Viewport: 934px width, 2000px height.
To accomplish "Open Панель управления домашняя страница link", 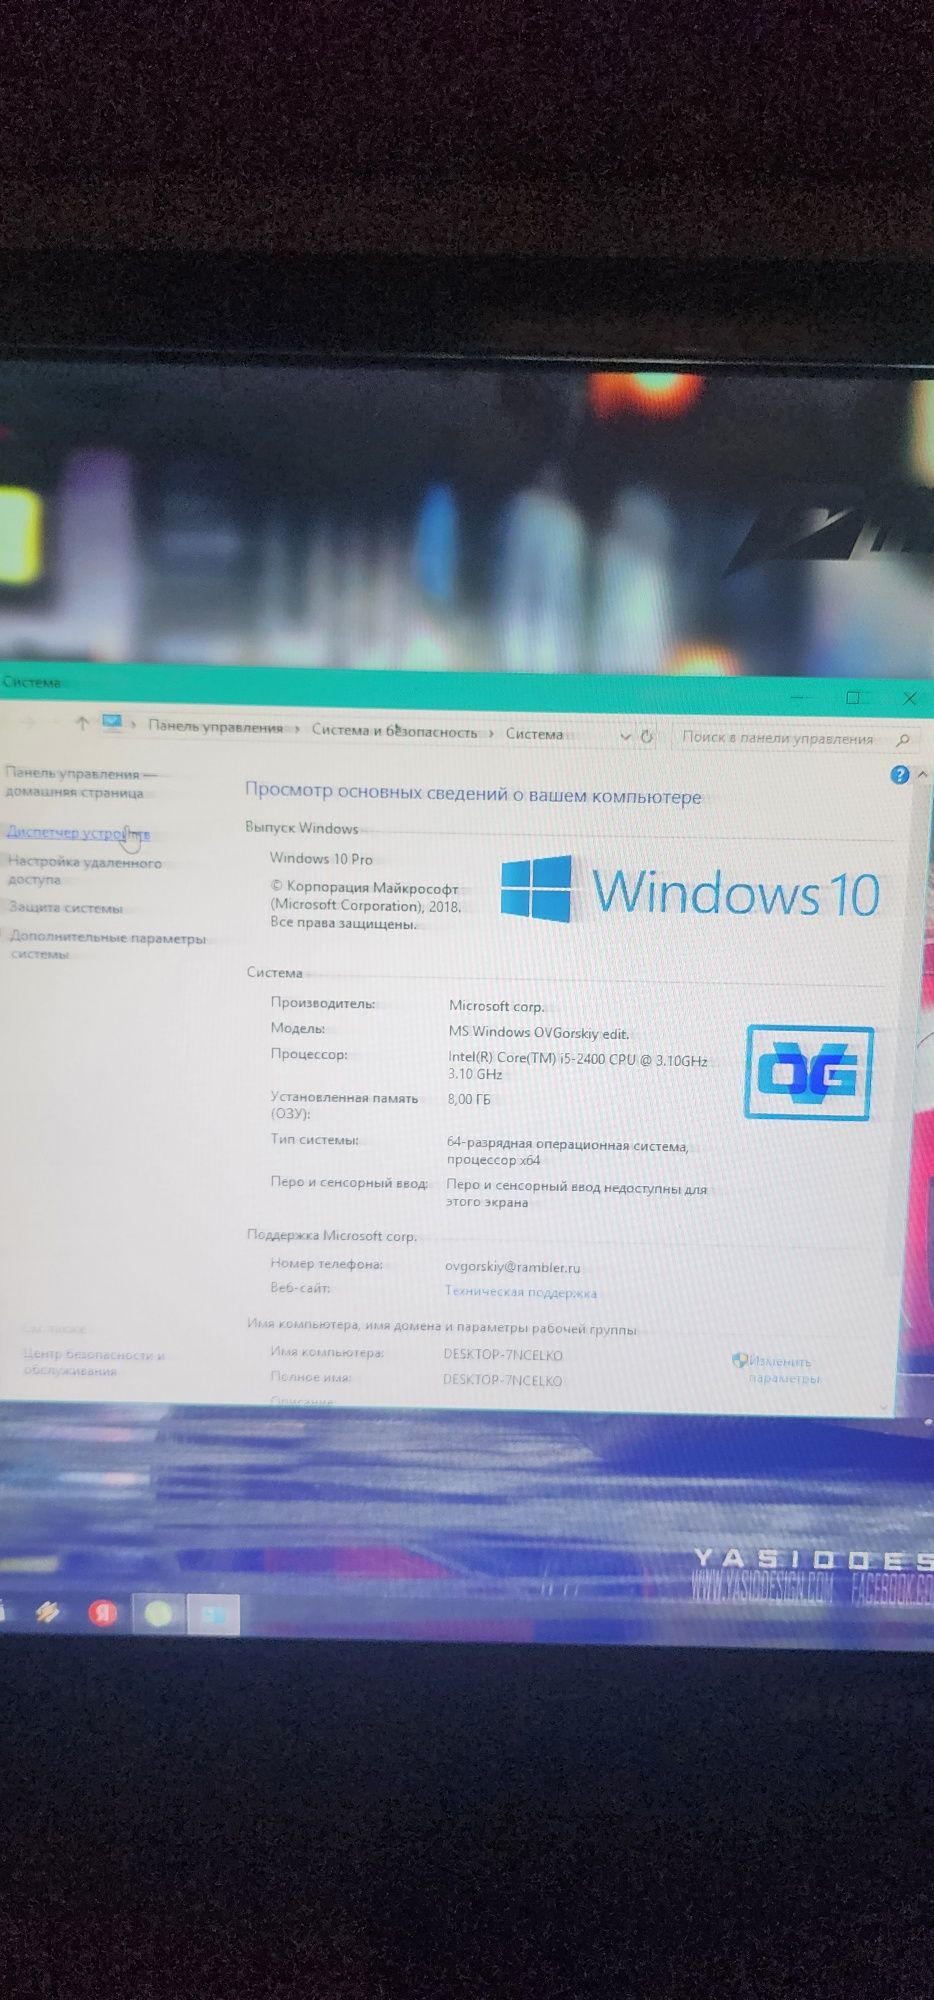I will point(81,783).
